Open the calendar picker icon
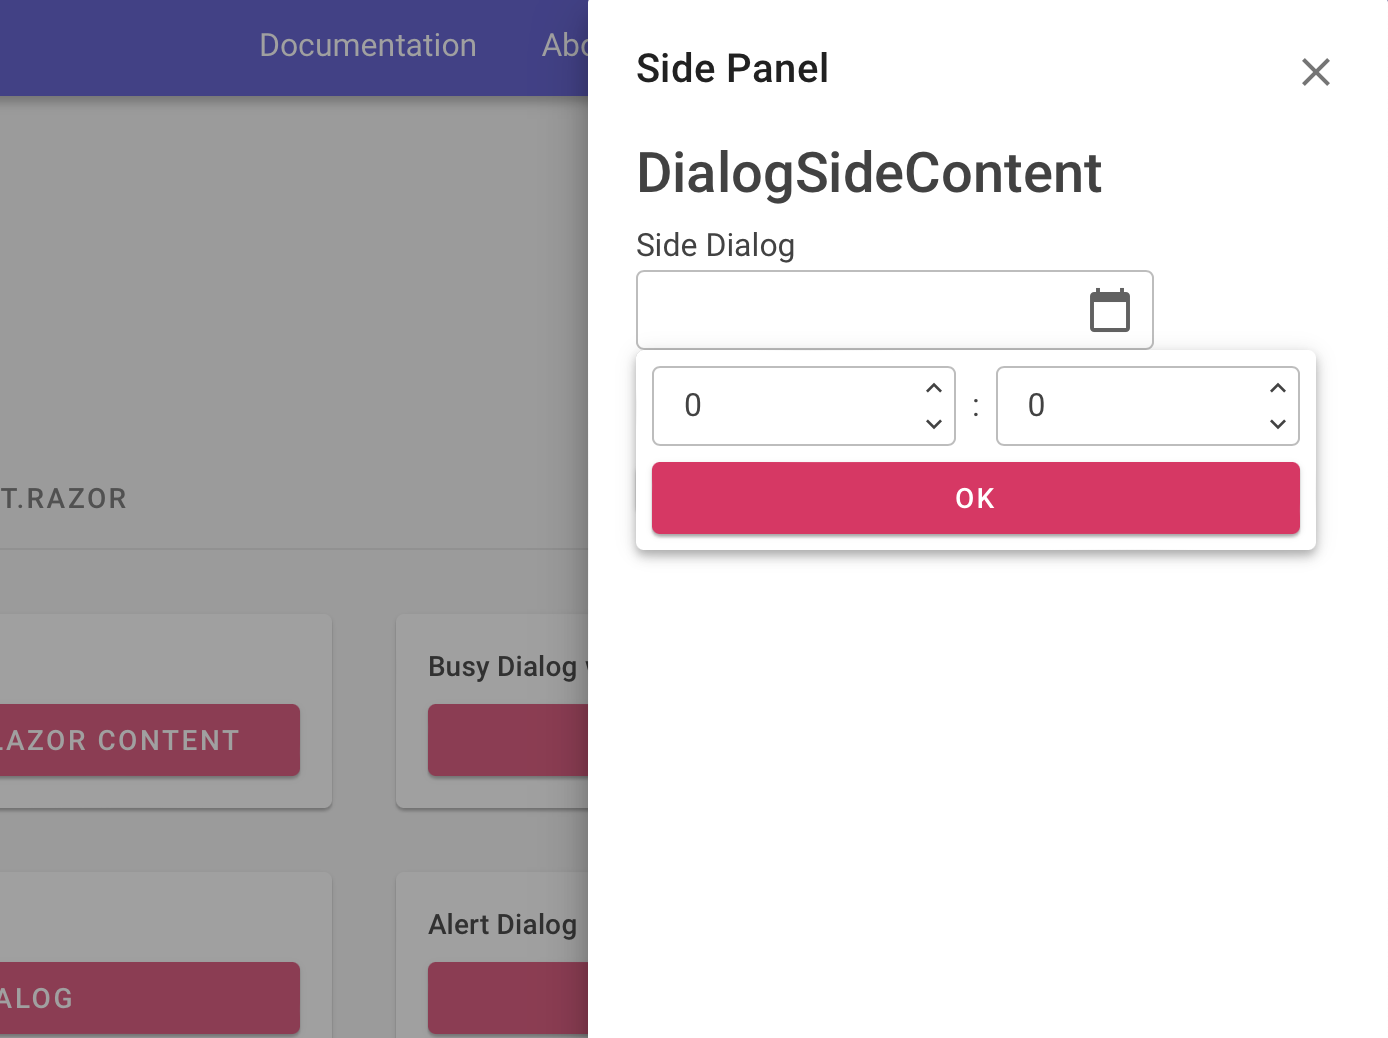This screenshot has width=1388, height=1038. [1110, 310]
